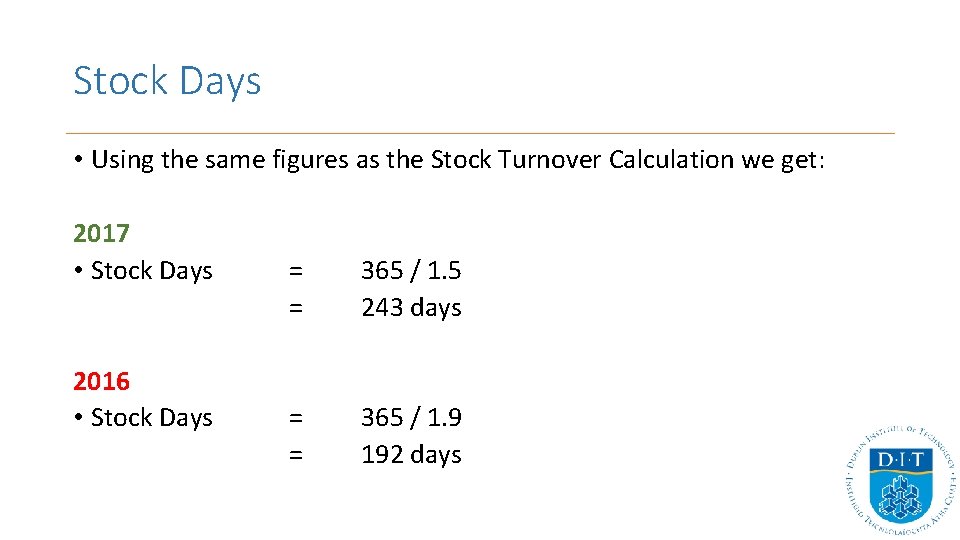Click the "Stock Days" bullet under 2017

point(151,271)
